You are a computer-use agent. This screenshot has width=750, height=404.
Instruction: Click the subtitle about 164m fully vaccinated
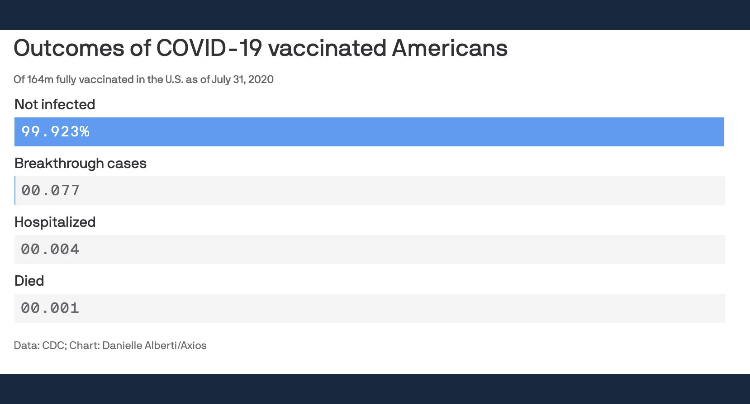(x=144, y=78)
